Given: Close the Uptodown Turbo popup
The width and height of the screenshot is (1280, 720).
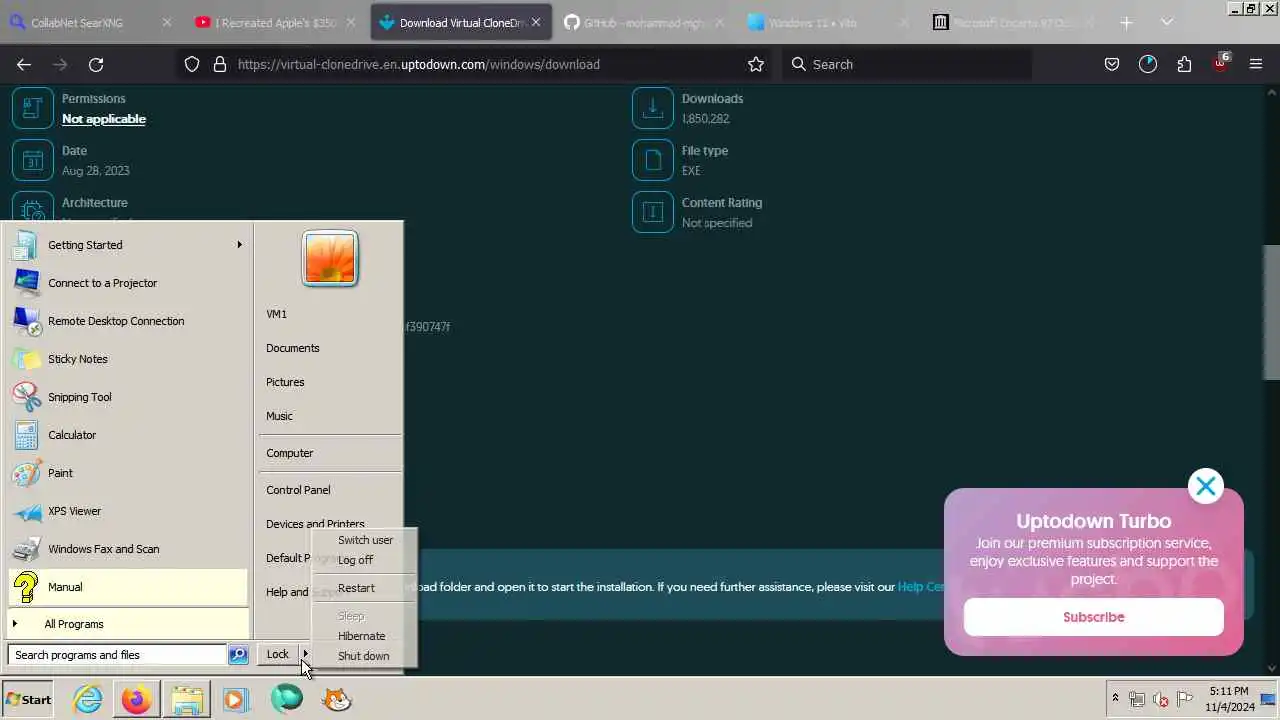Looking at the screenshot, I should 1206,487.
